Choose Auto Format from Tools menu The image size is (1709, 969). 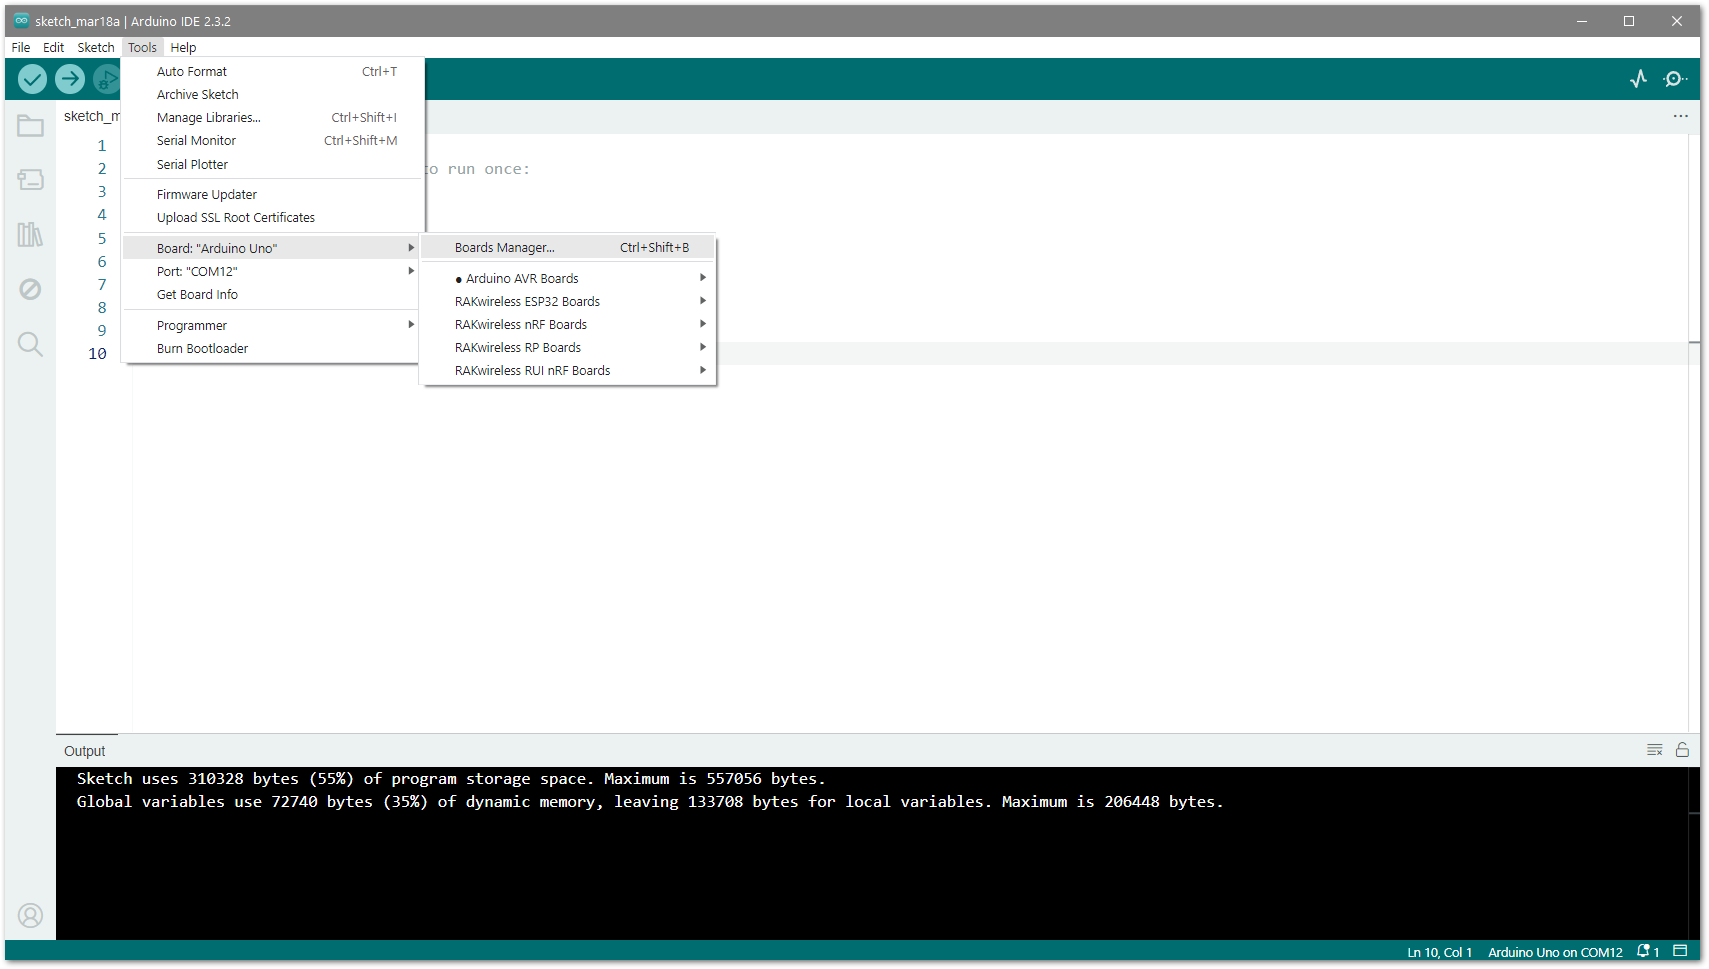pos(273,72)
